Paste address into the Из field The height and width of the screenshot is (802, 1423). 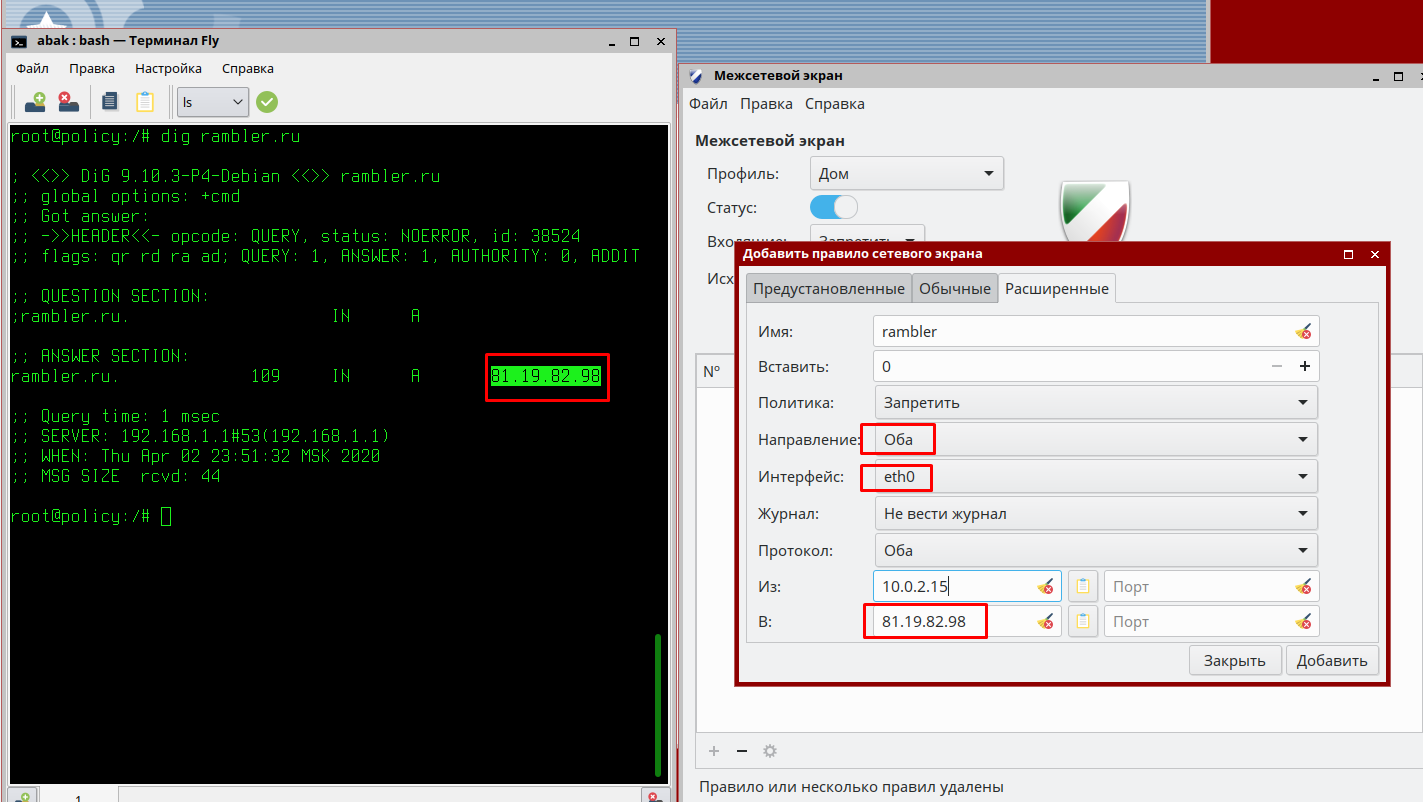1082,586
